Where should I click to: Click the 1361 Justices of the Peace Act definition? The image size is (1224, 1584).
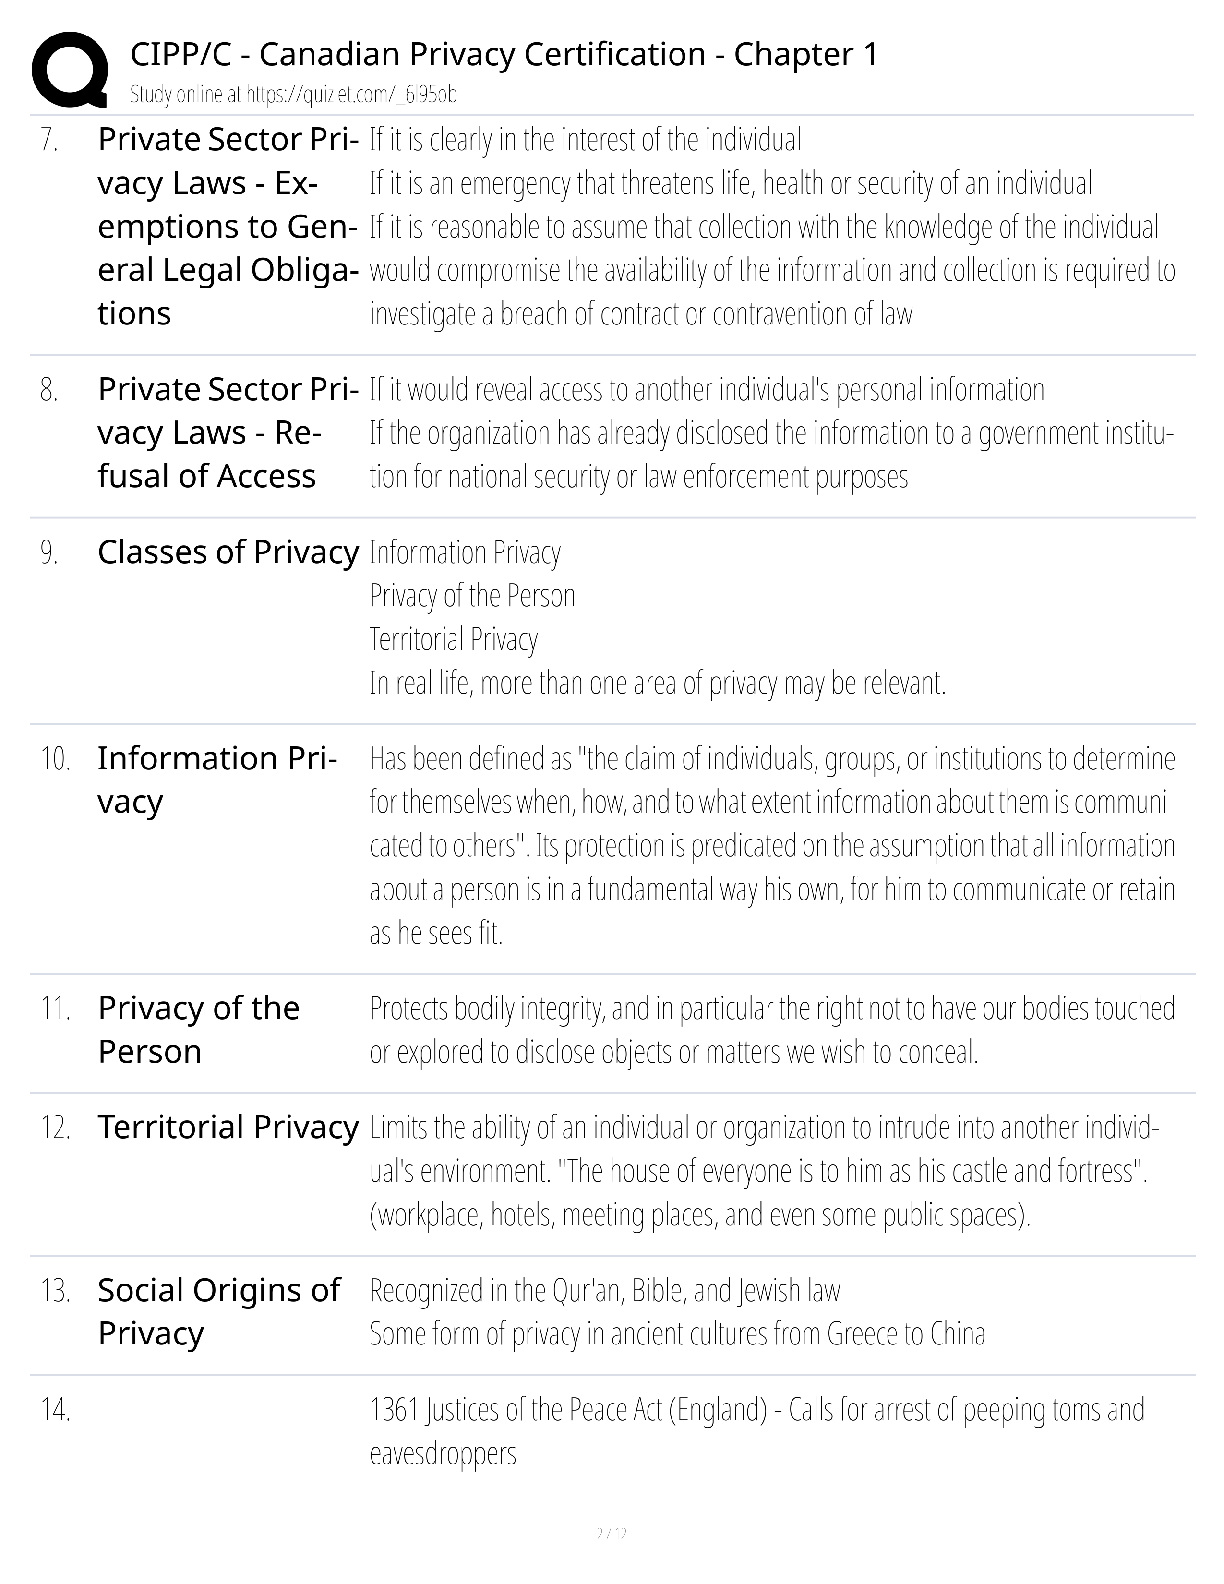[757, 1431]
